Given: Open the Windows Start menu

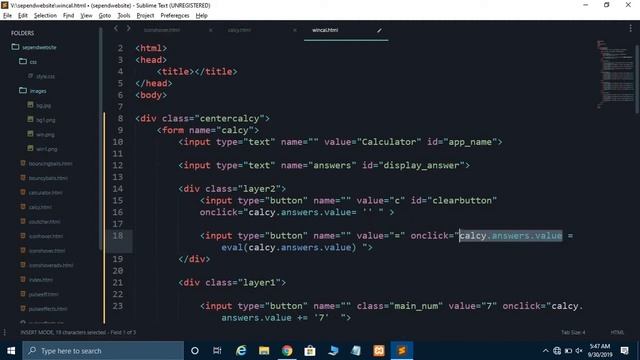Looking at the screenshot, I should [11, 351].
